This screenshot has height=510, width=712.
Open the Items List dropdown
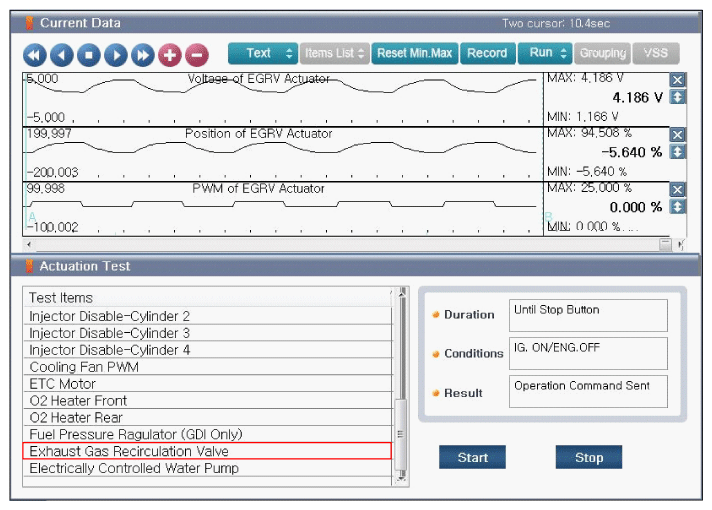[x=335, y=53]
